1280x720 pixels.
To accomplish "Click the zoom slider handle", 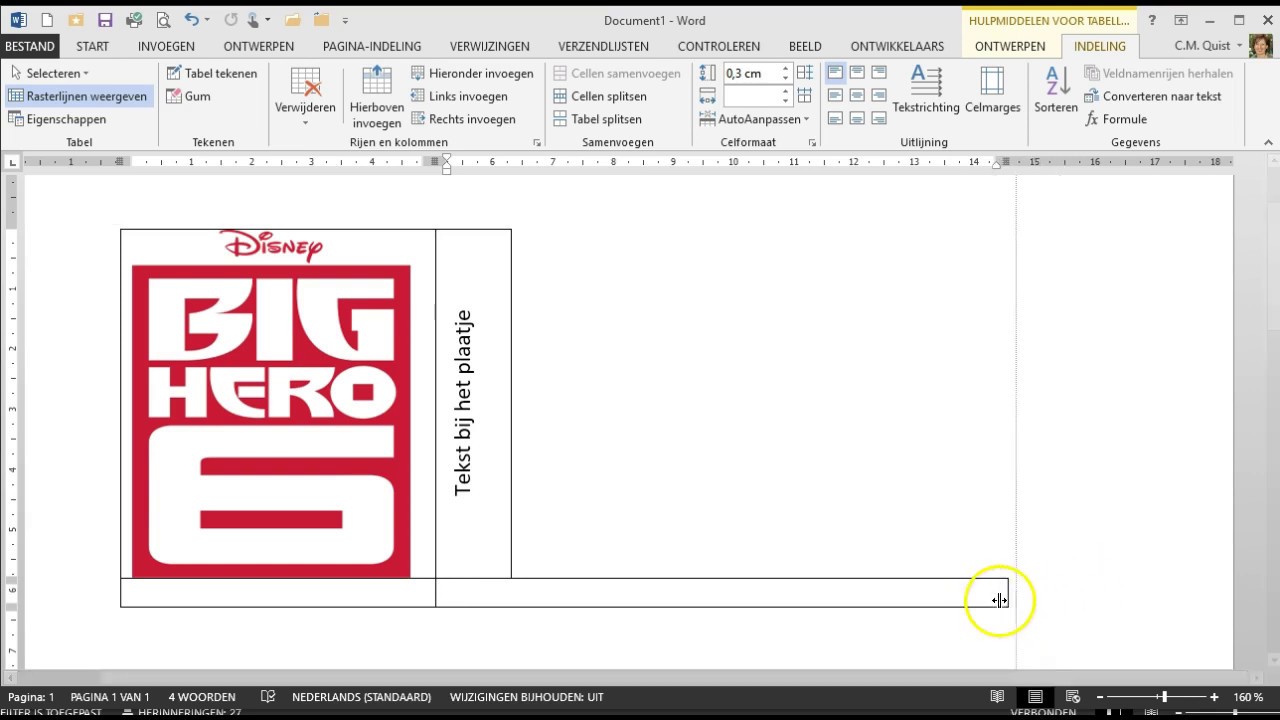I will click(1163, 697).
